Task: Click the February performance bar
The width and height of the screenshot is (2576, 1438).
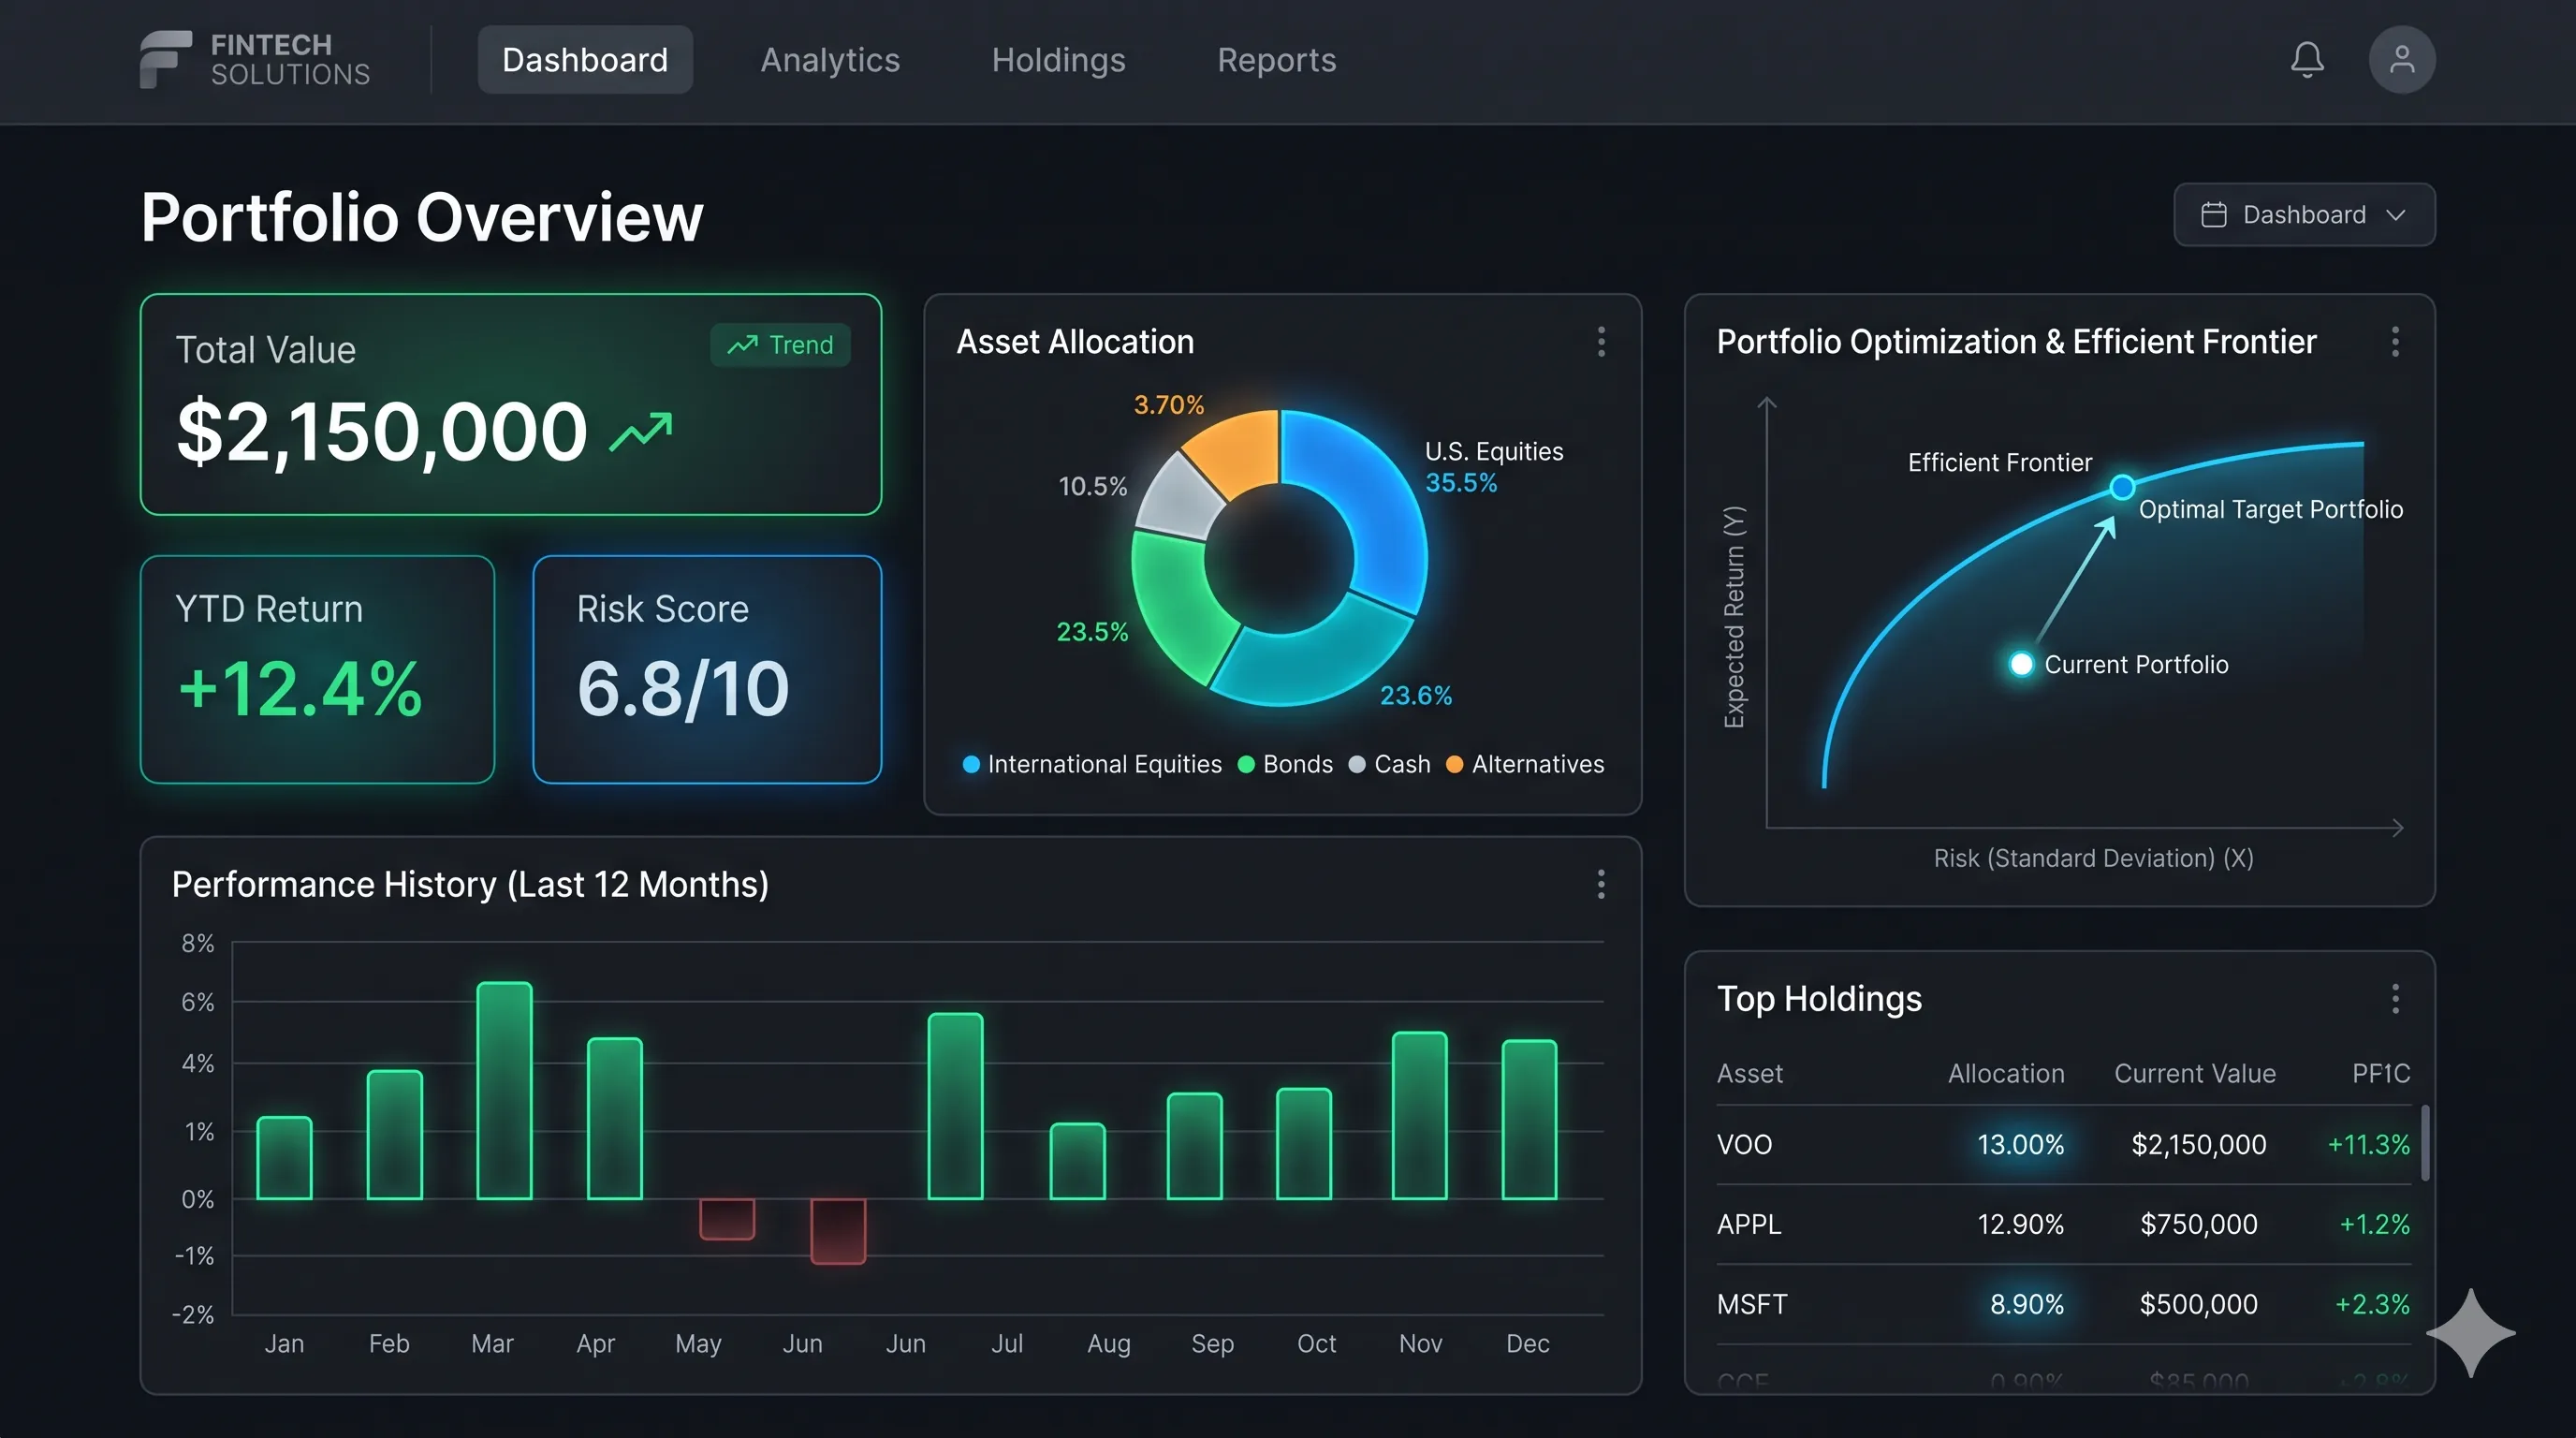Action: pos(395,1134)
